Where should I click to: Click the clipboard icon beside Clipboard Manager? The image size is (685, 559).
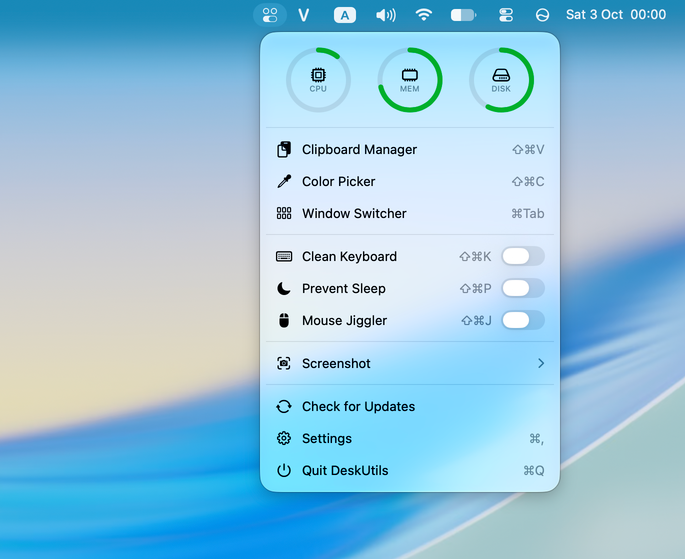pyautogui.click(x=284, y=149)
